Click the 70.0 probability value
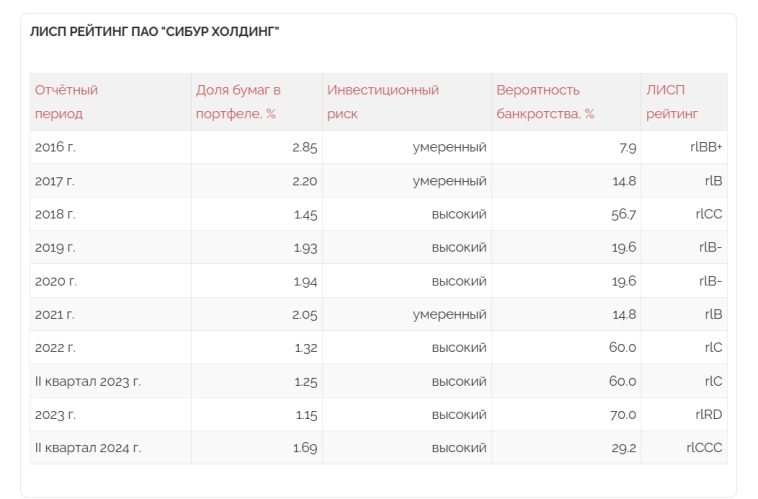Image resolution: width=758 pixels, height=499 pixels. 624,414
